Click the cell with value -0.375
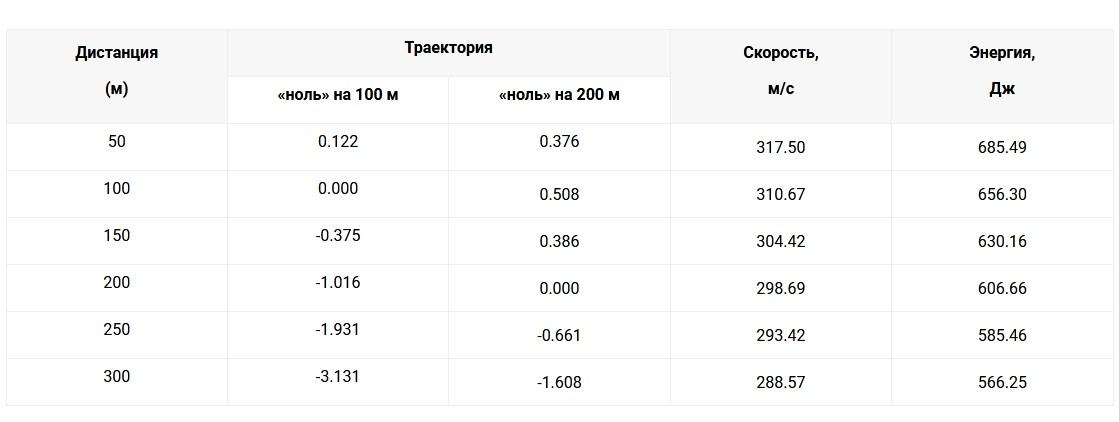This screenshot has width=1119, height=422. [338, 236]
